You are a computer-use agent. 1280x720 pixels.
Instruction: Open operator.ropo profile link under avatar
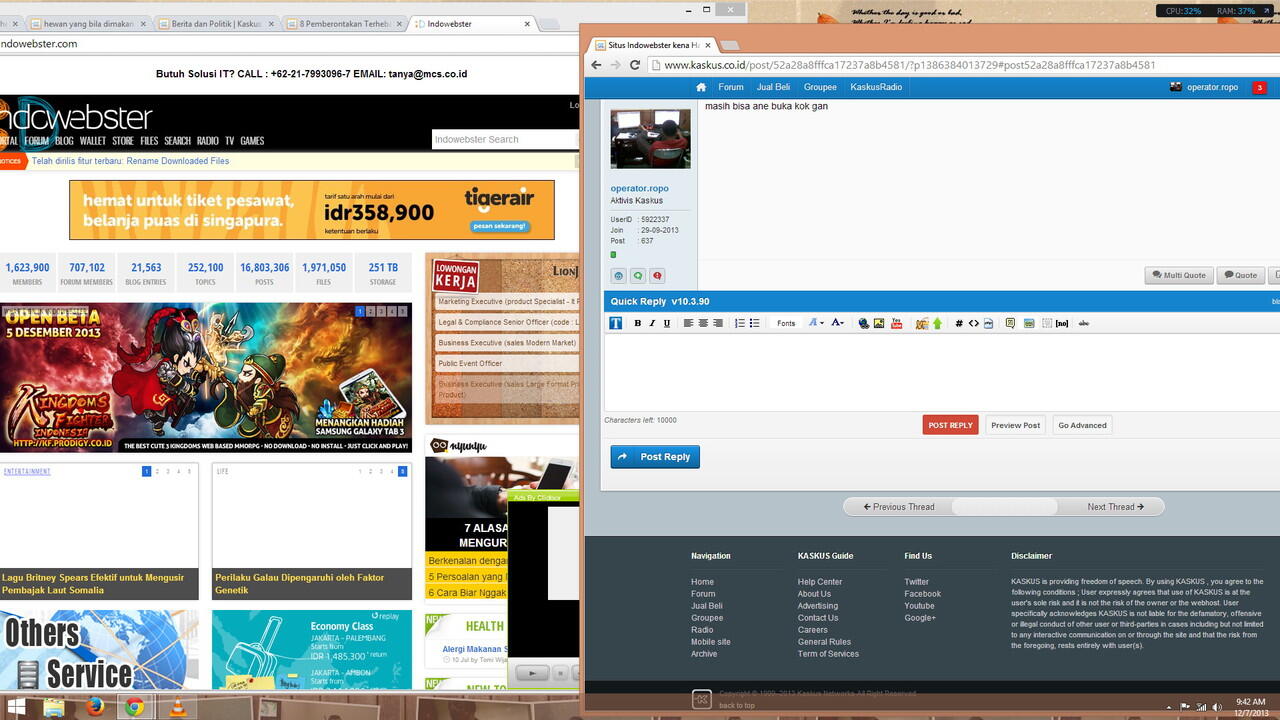pyautogui.click(x=640, y=188)
